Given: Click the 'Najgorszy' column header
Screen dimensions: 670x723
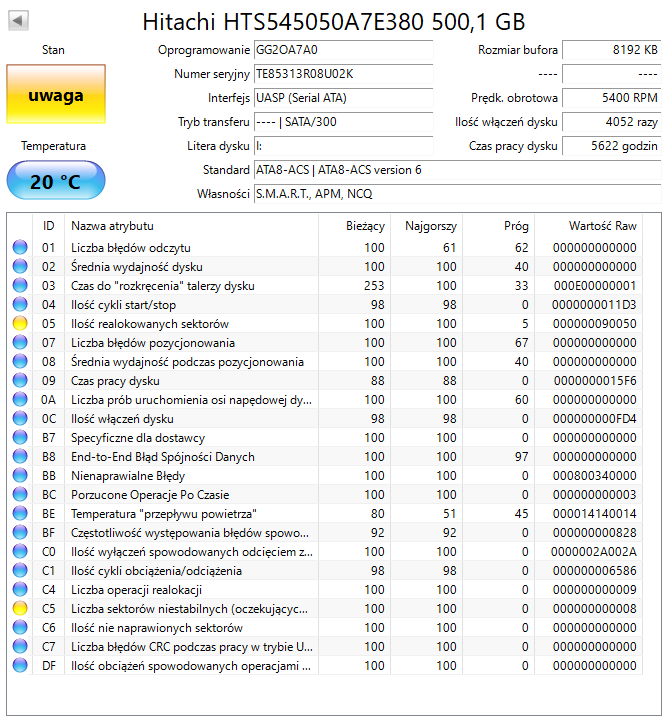Looking at the screenshot, I should pyautogui.click(x=427, y=226).
